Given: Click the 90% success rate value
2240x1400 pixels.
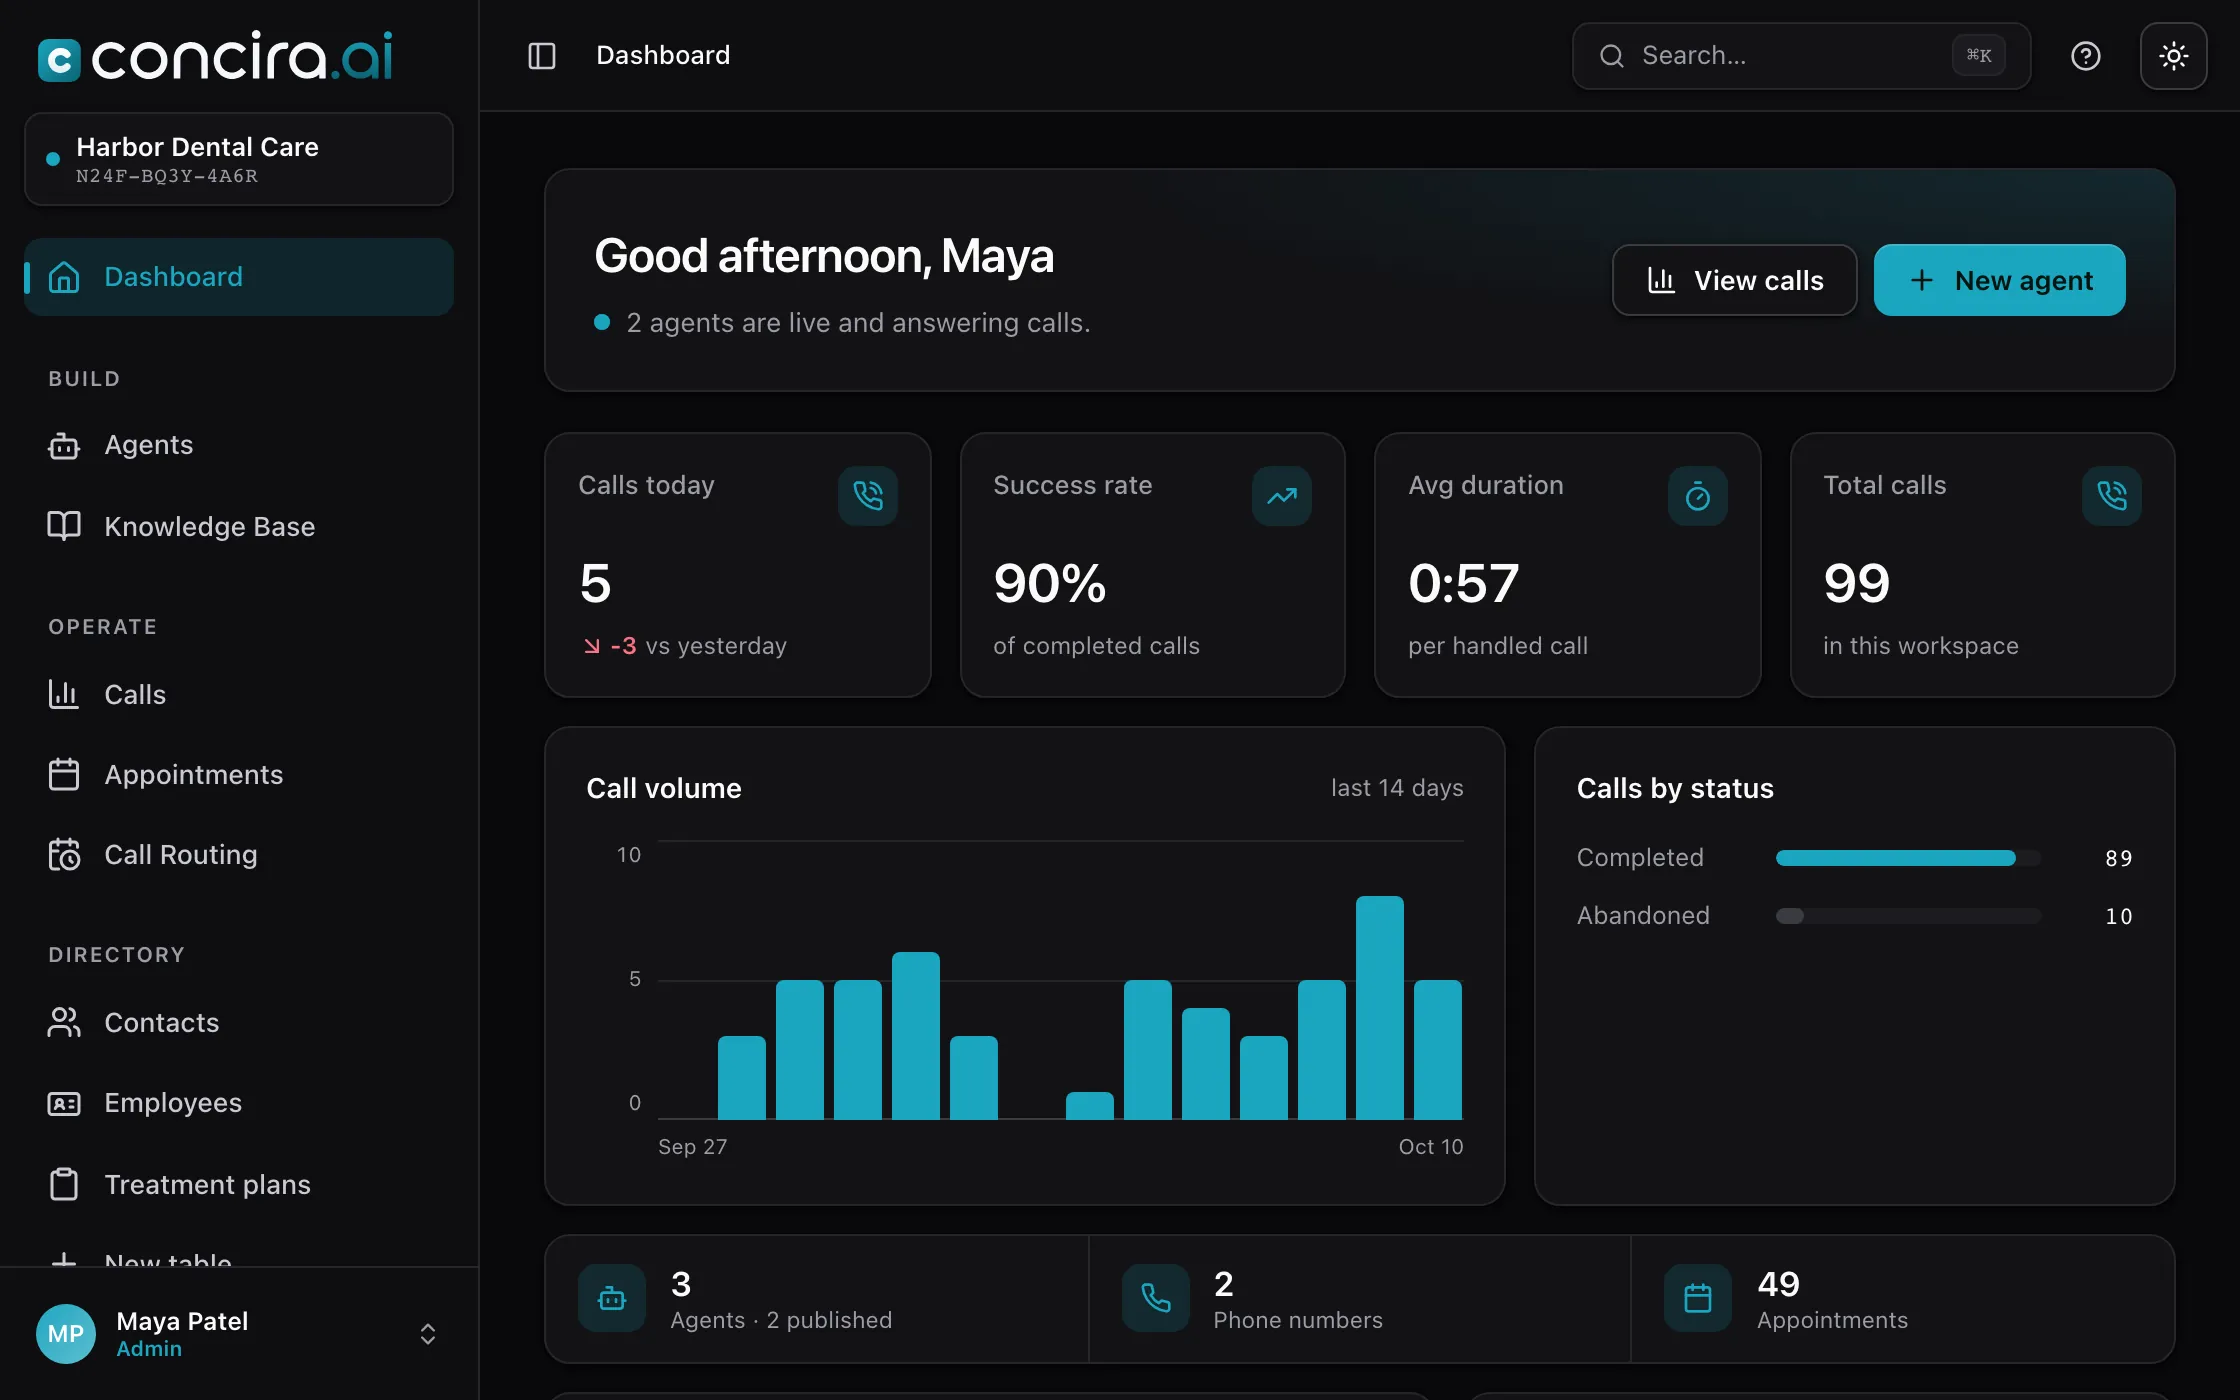Looking at the screenshot, I should [1050, 583].
